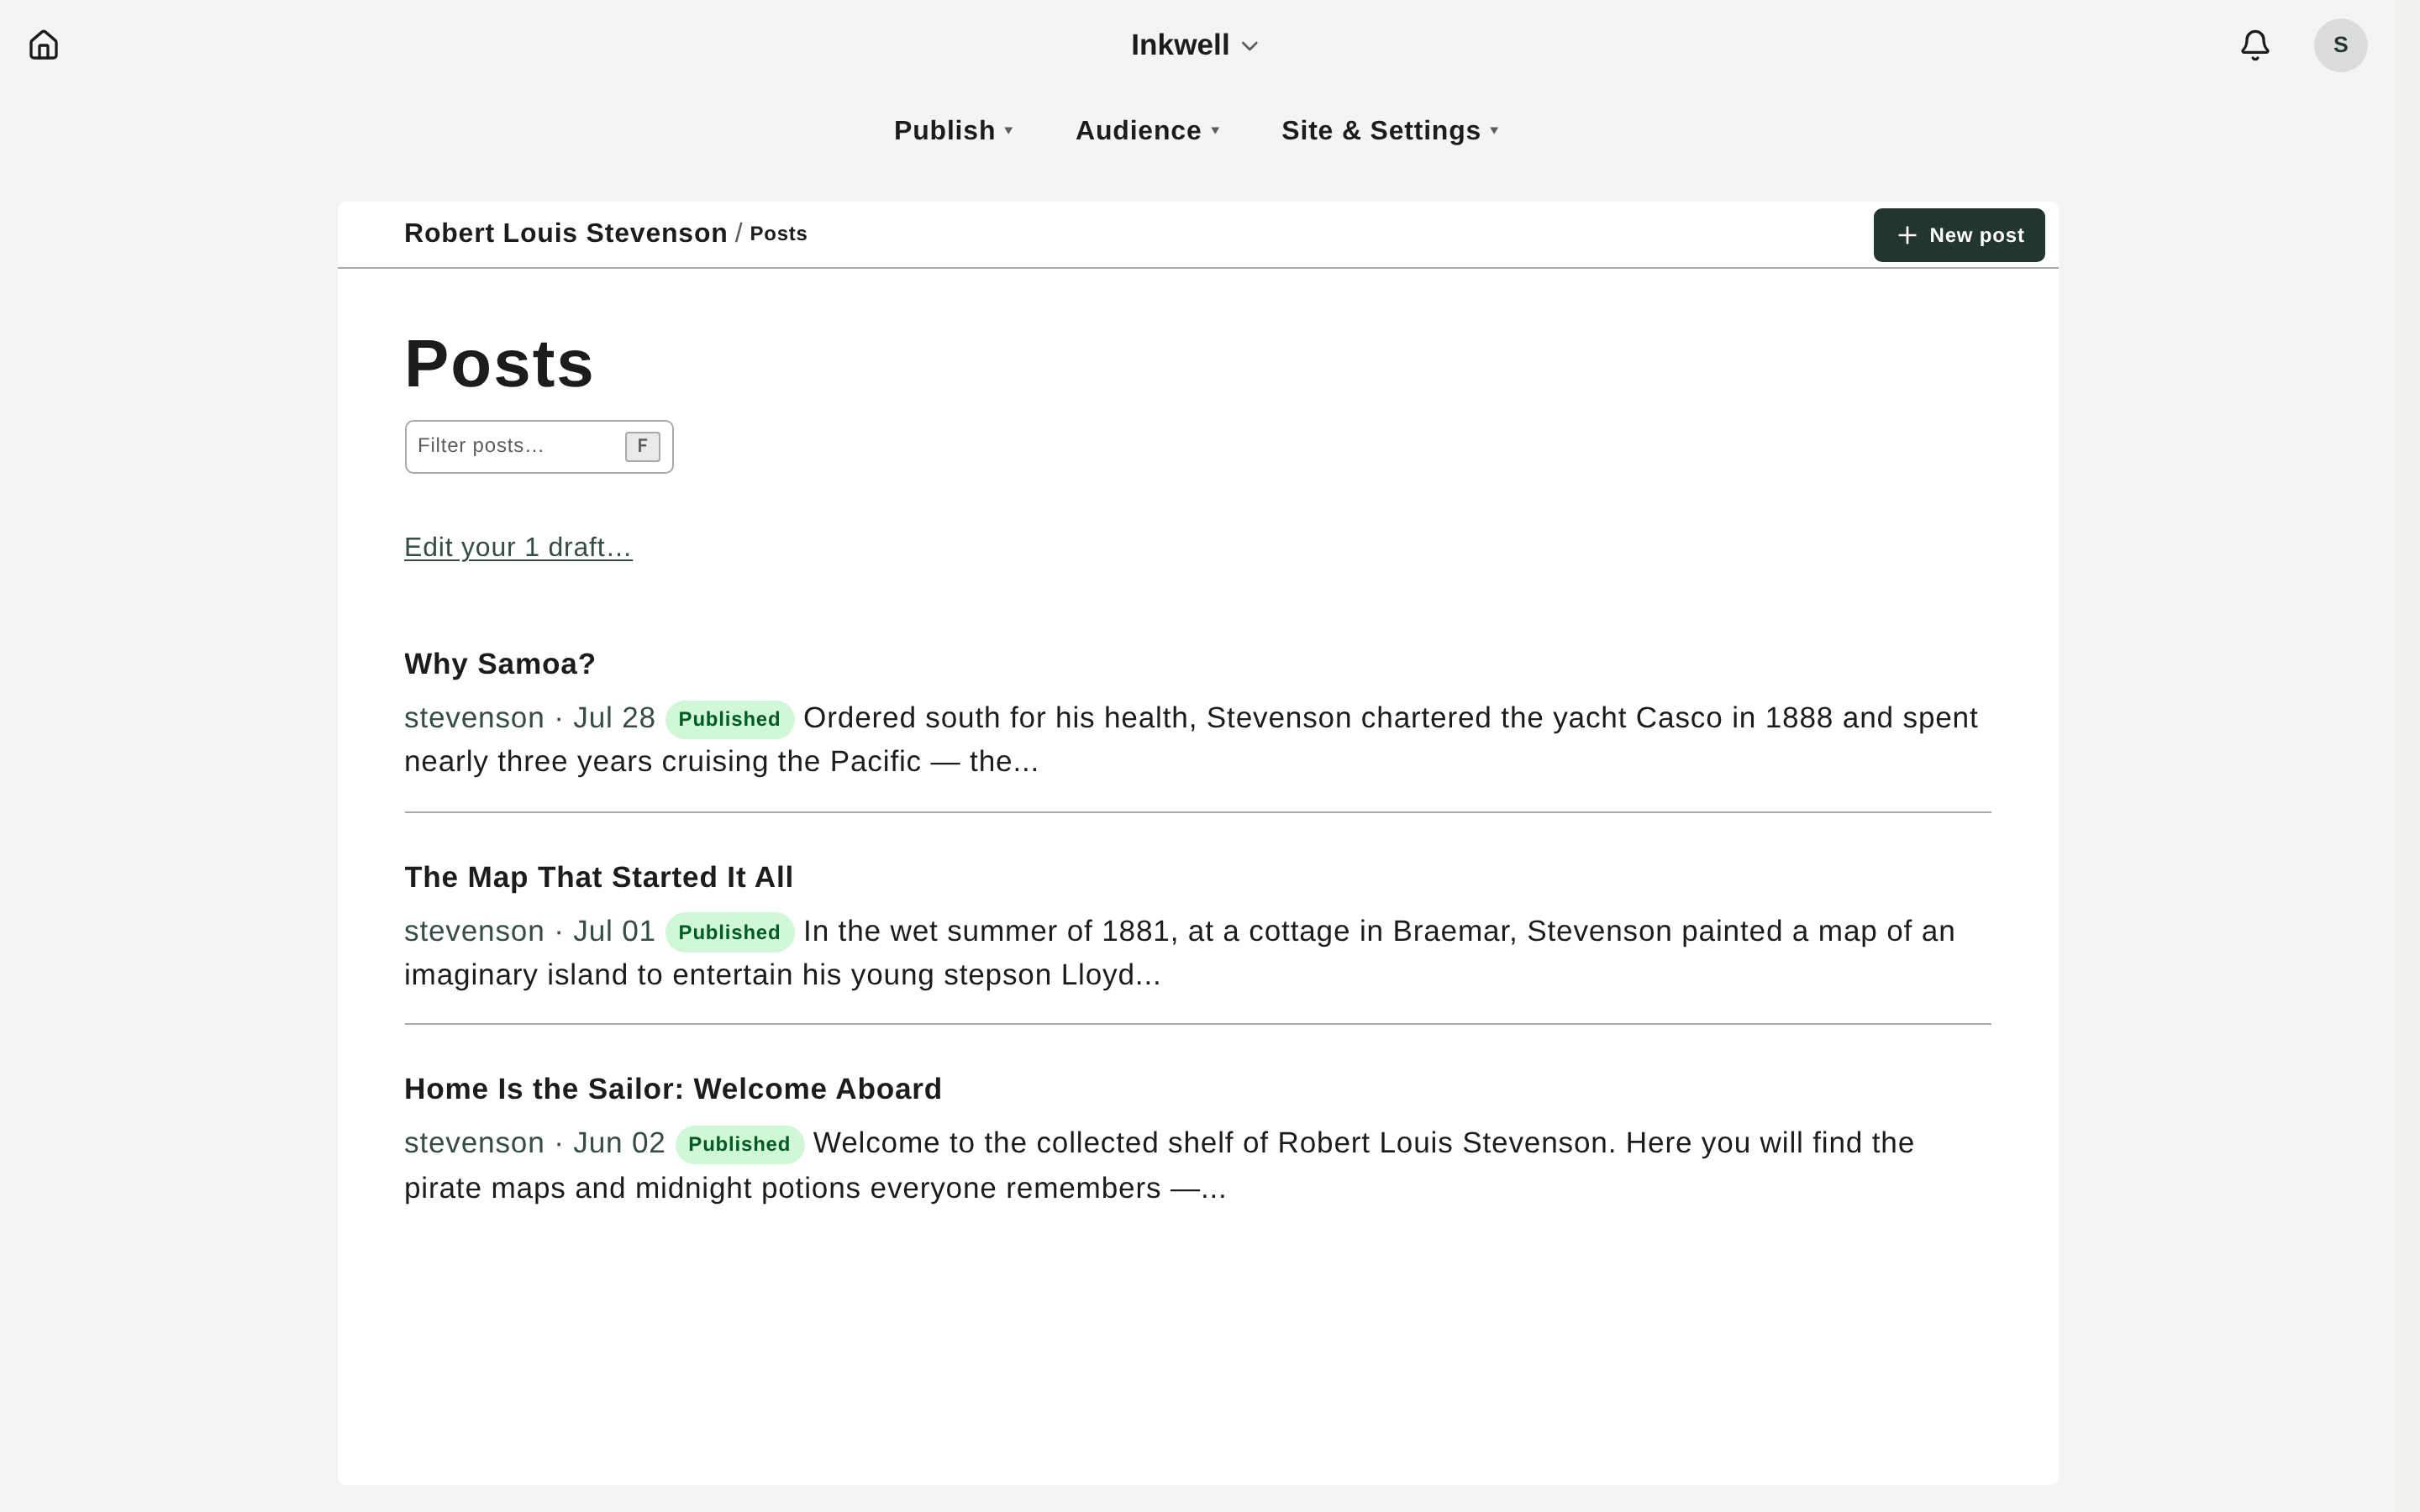
Task: Open the notifications bell
Action: pyautogui.click(x=2254, y=45)
